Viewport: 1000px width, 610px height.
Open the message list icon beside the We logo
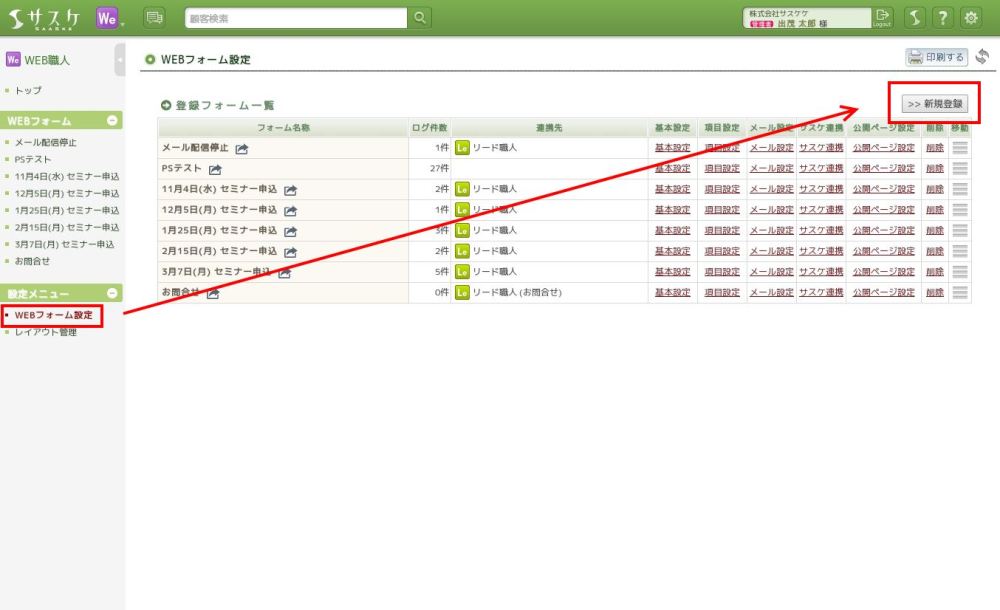tap(154, 17)
